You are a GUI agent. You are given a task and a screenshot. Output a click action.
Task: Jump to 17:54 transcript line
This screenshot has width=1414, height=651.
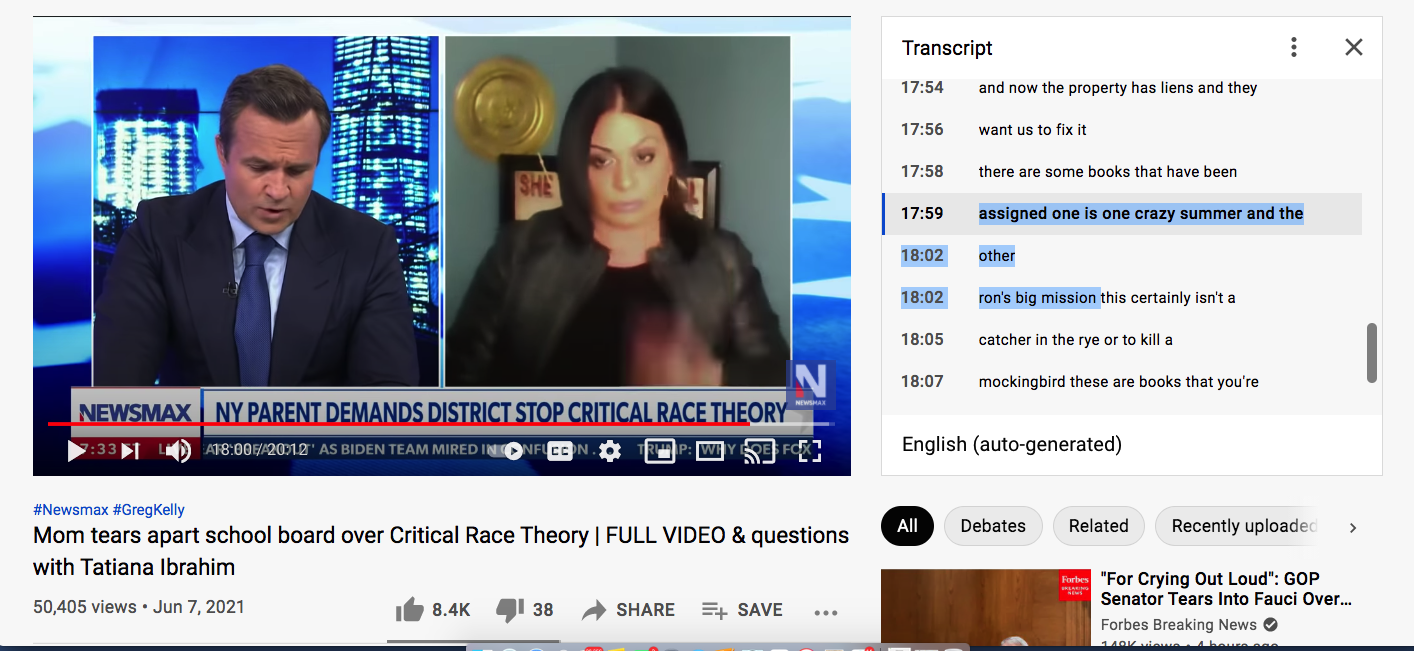tap(1122, 88)
